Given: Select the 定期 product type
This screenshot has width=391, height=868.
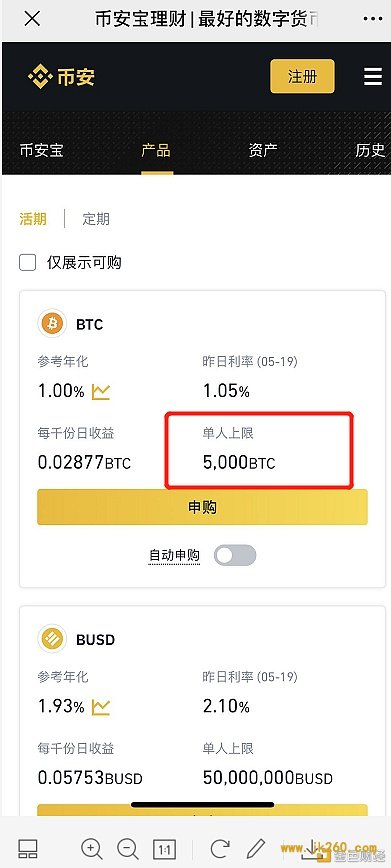Looking at the screenshot, I should point(96,219).
